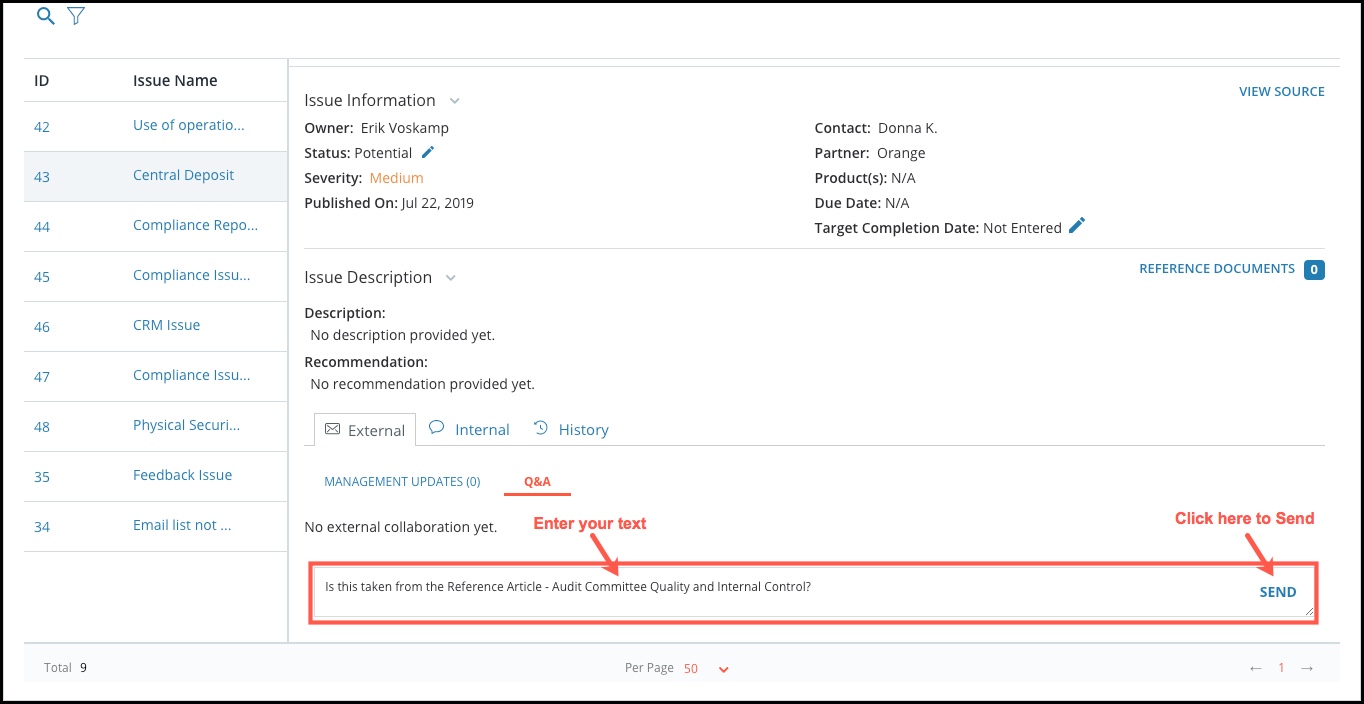Select the Central Deposit issue

click(183, 176)
